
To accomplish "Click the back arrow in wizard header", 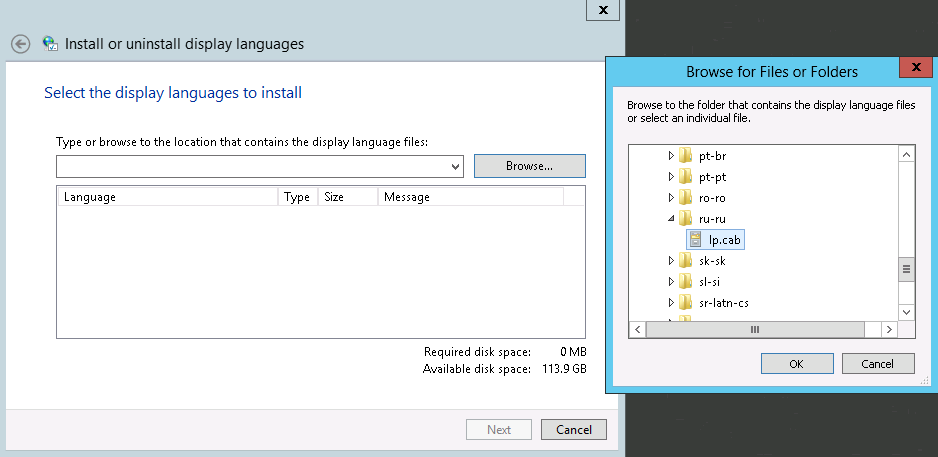I will [x=20, y=44].
